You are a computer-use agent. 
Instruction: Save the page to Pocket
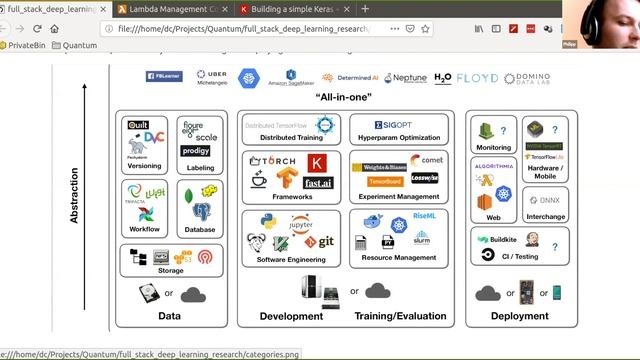tap(410, 29)
